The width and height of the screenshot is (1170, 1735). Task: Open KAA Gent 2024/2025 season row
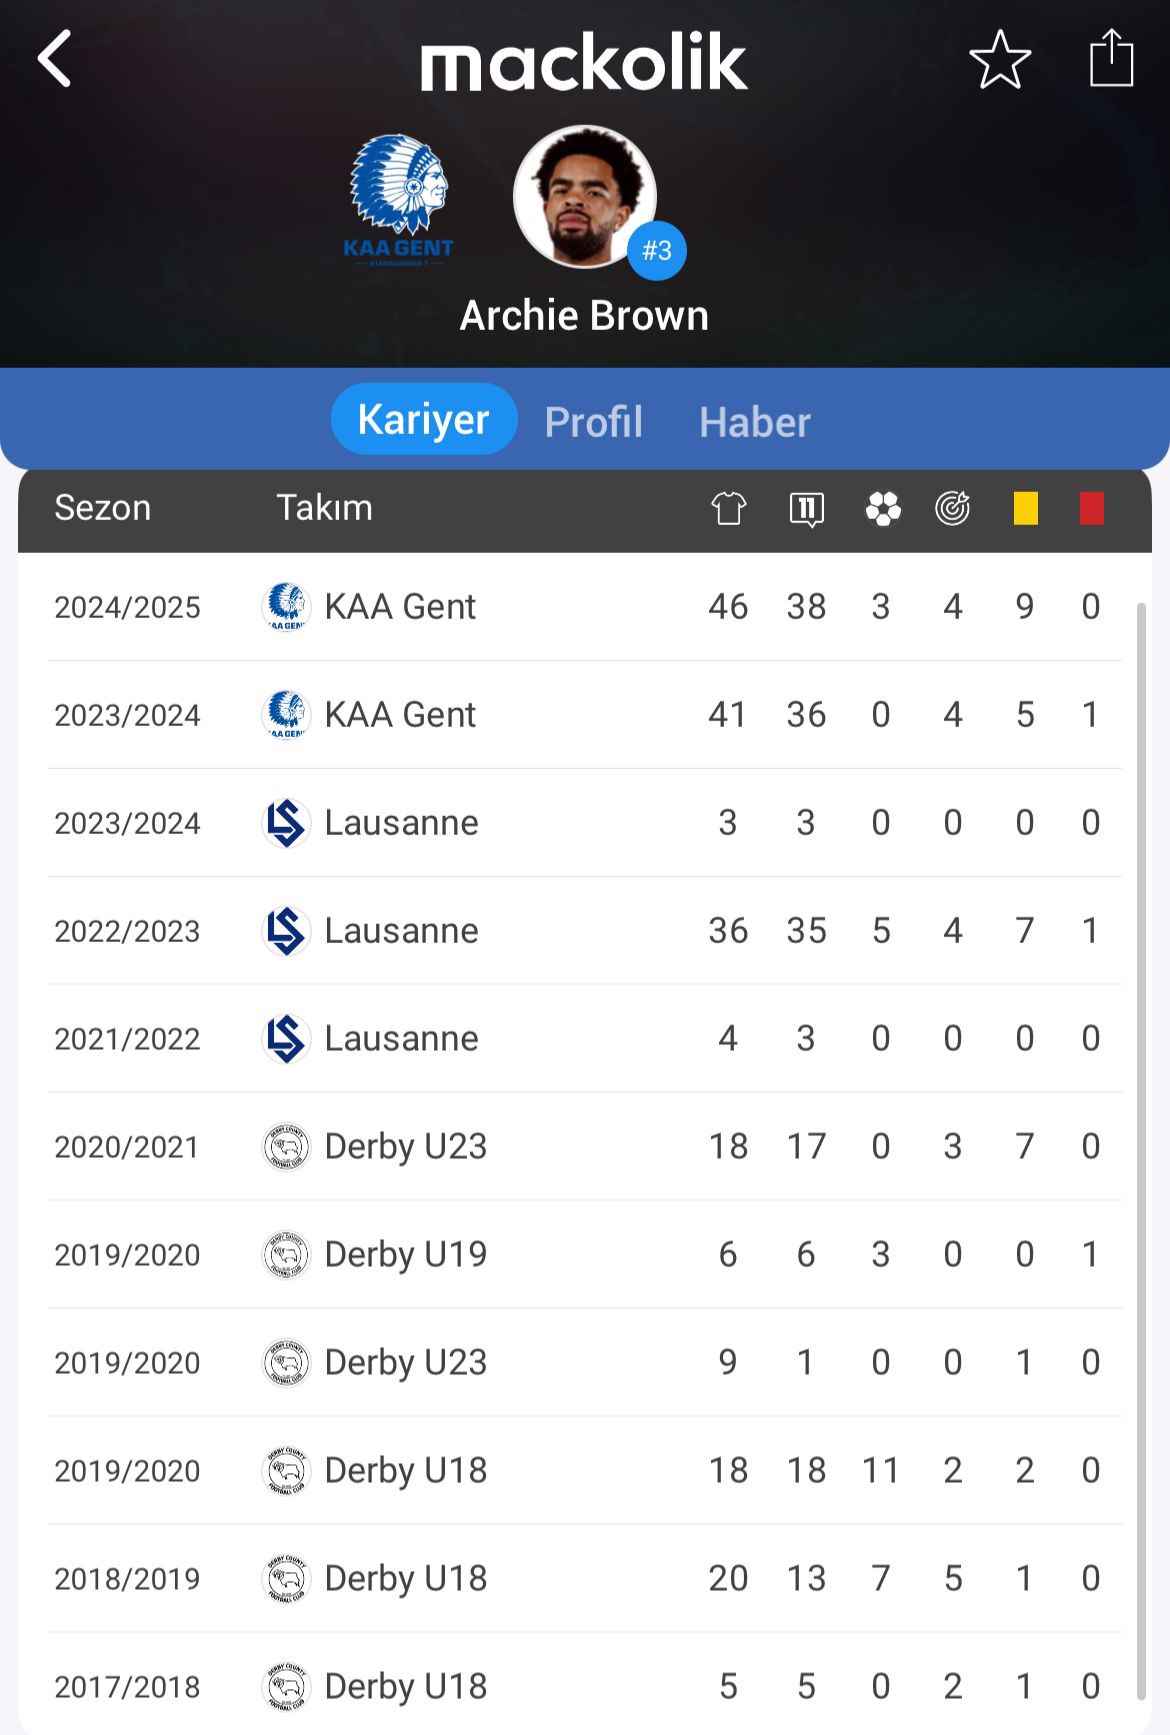tap(585, 607)
